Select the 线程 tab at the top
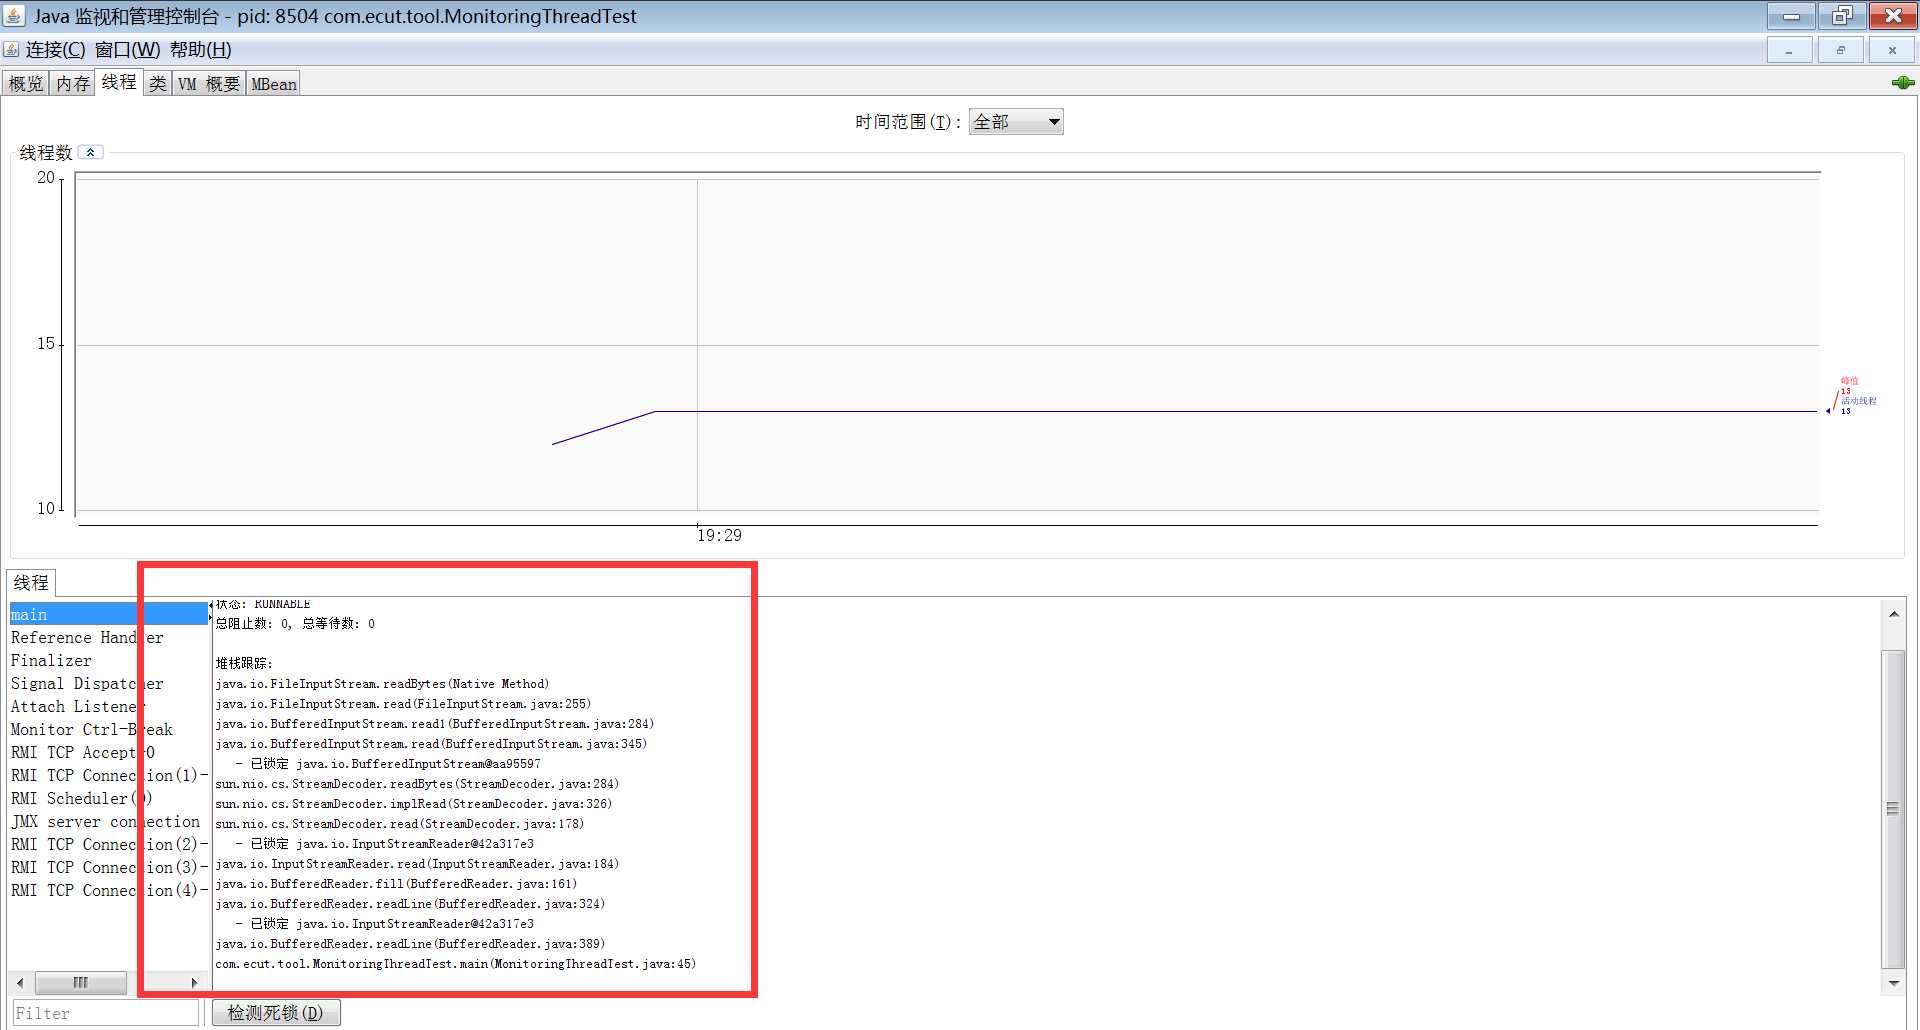Screen dimensions: 1920x1030 [119, 82]
